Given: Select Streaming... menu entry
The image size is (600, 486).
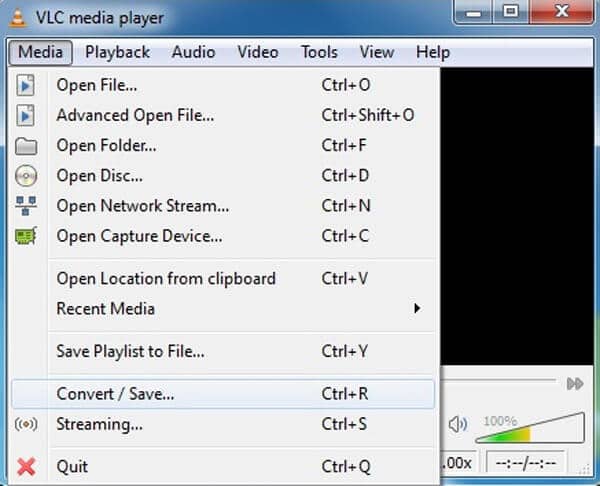Looking at the screenshot, I should click(x=223, y=424).
